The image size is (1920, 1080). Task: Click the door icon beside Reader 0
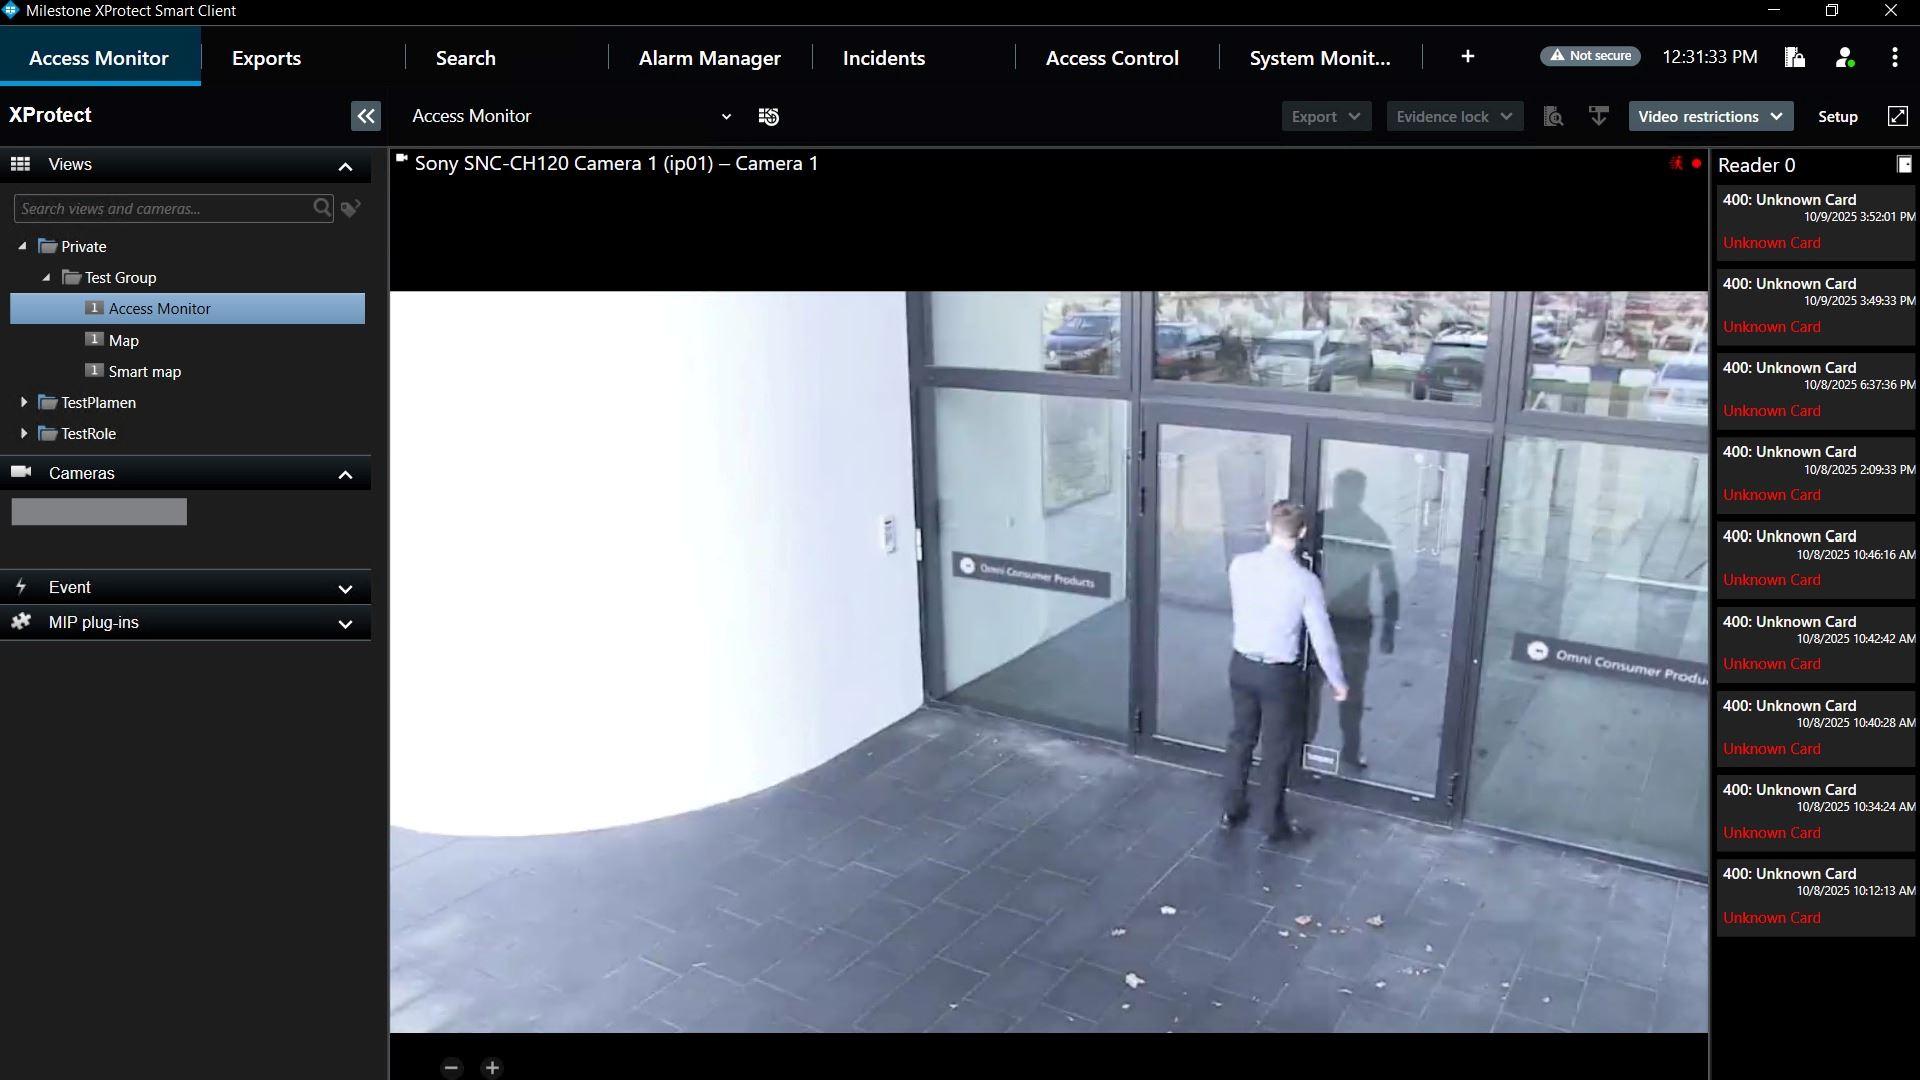point(1904,164)
